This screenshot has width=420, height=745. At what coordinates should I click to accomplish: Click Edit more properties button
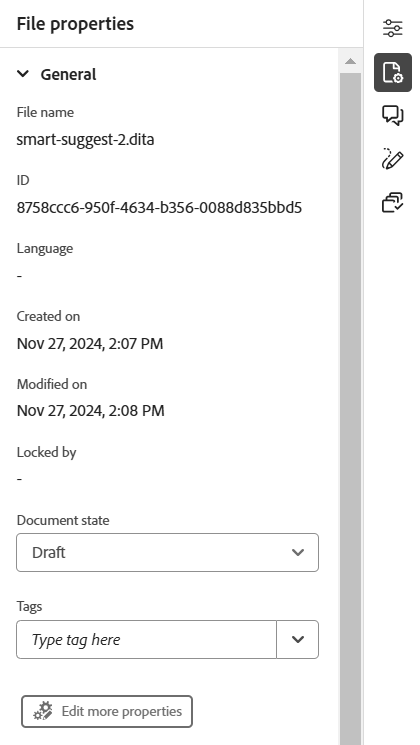point(107,711)
